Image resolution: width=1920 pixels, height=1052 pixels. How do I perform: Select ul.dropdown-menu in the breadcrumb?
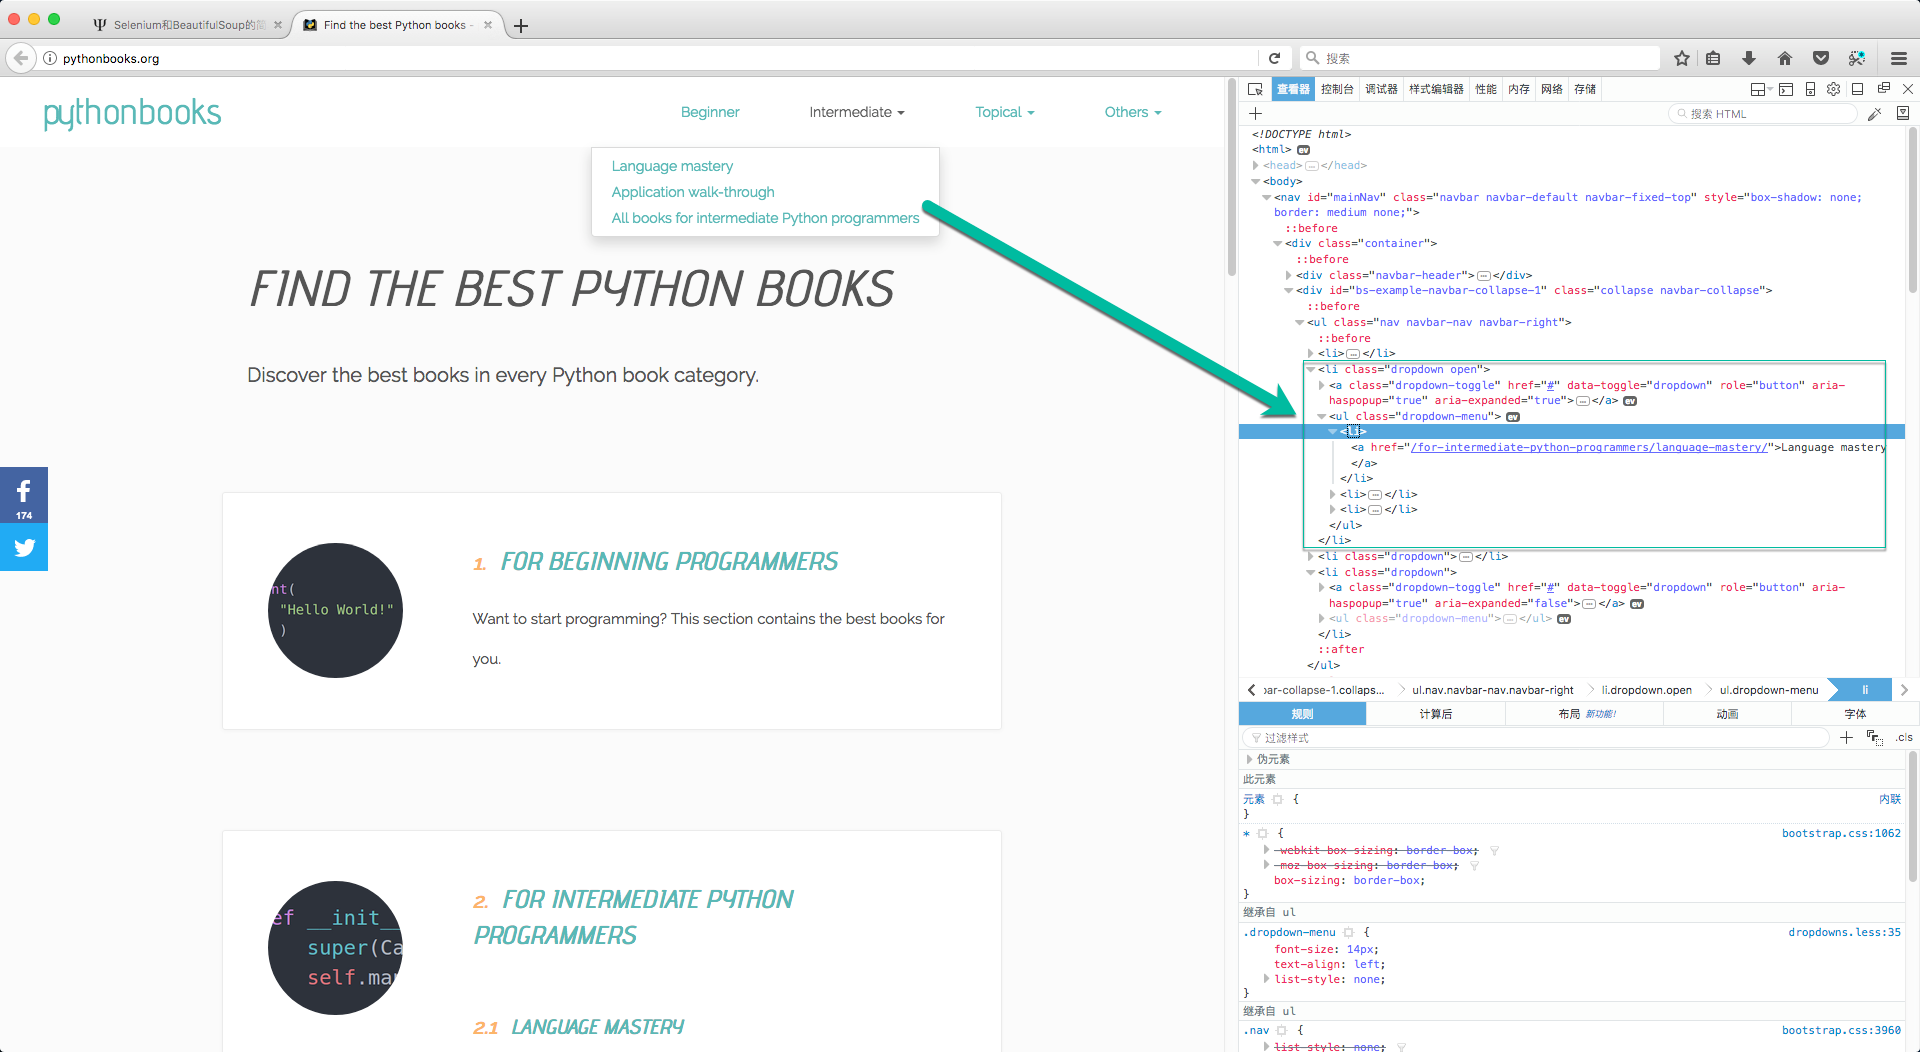click(x=1768, y=690)
